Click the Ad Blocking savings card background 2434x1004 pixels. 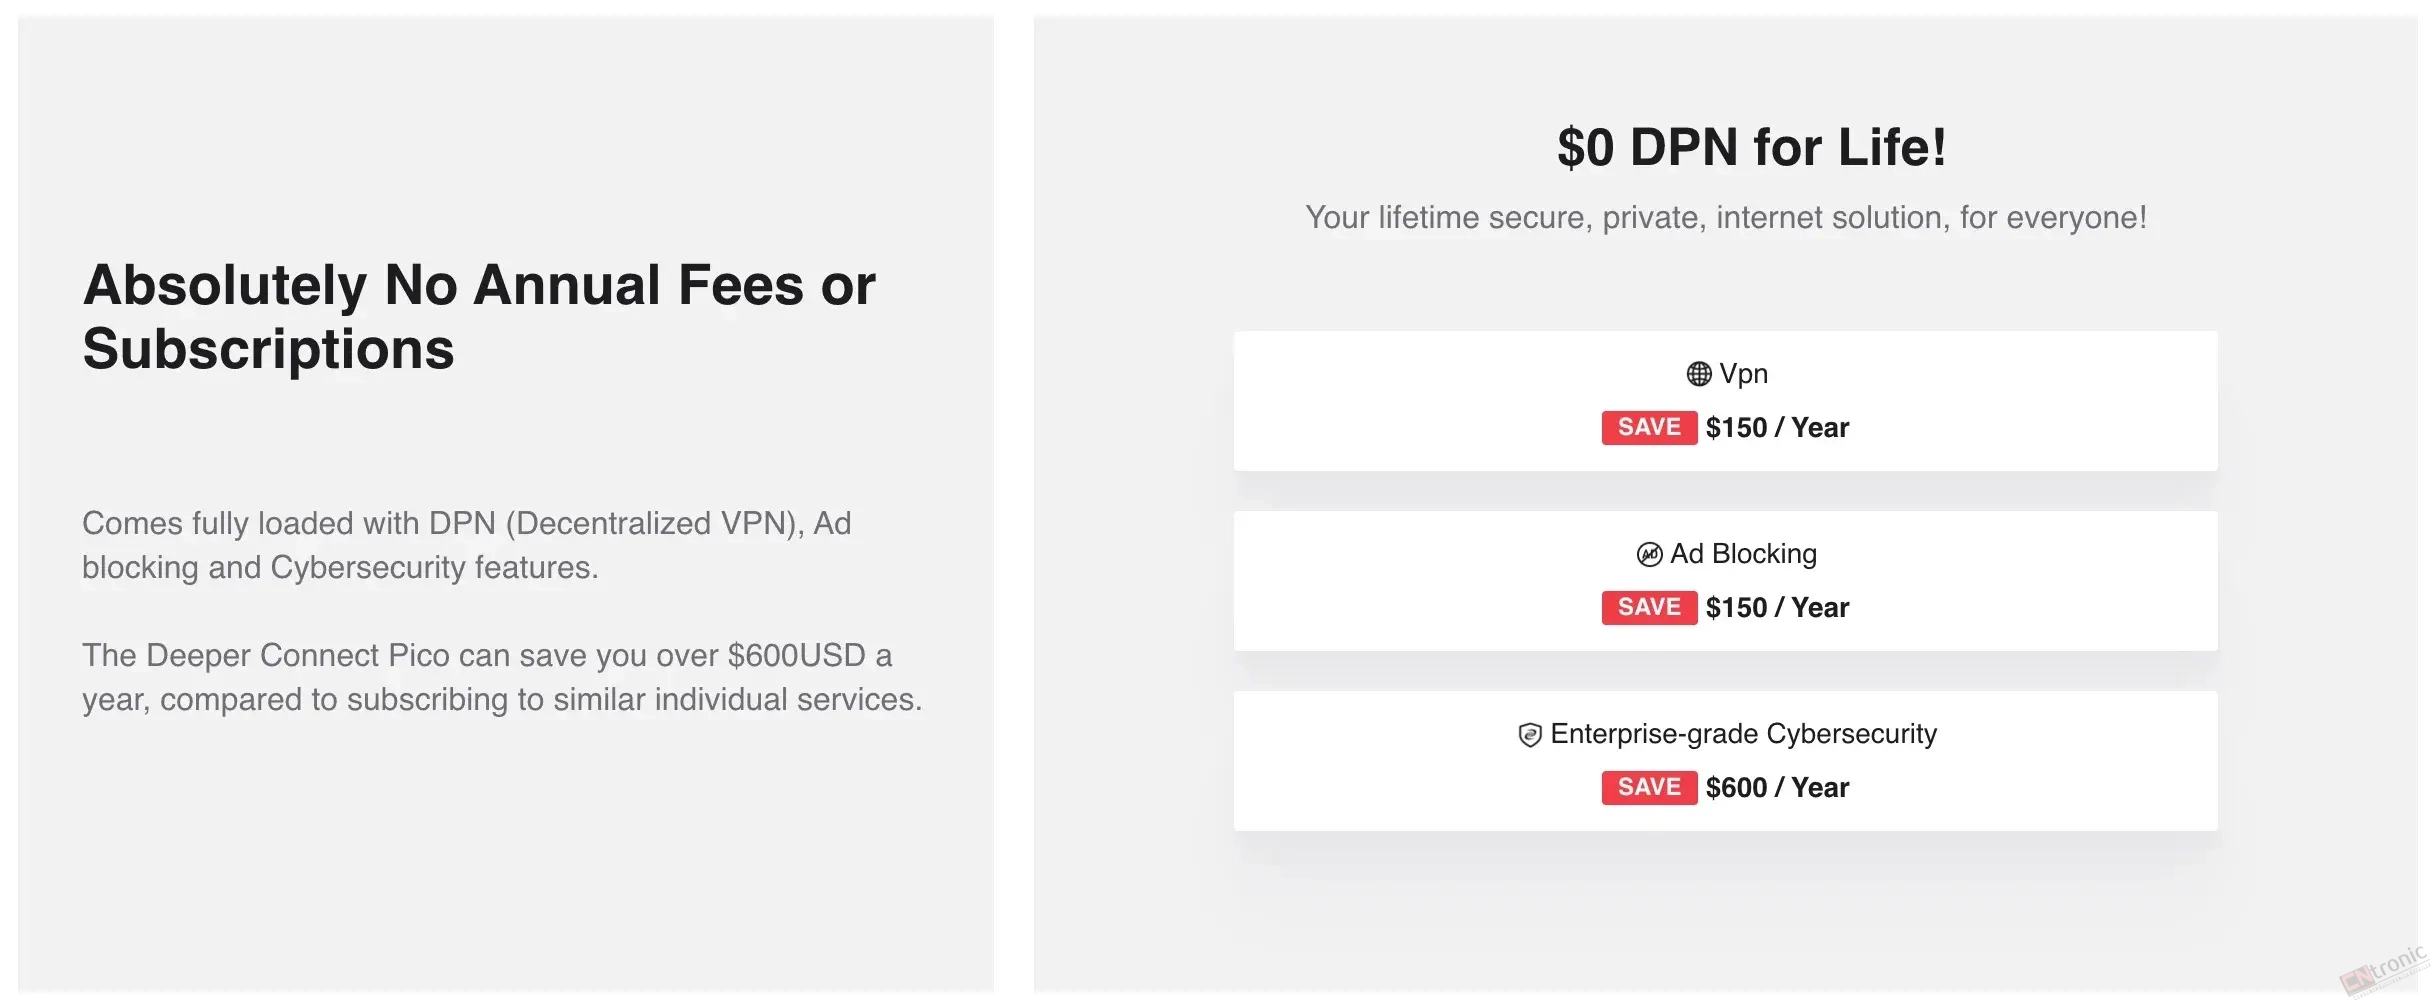coord(1725,581)
